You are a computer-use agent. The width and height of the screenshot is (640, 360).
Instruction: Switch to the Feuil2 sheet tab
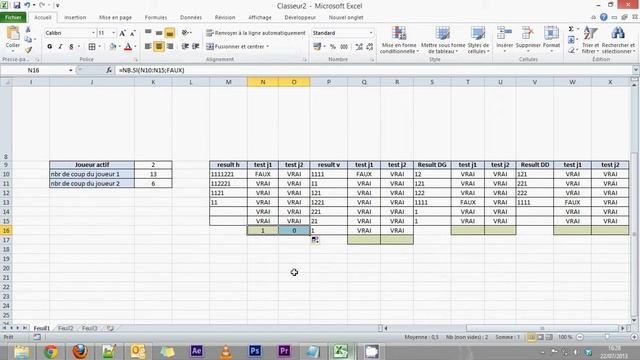(x=66, y=328)
